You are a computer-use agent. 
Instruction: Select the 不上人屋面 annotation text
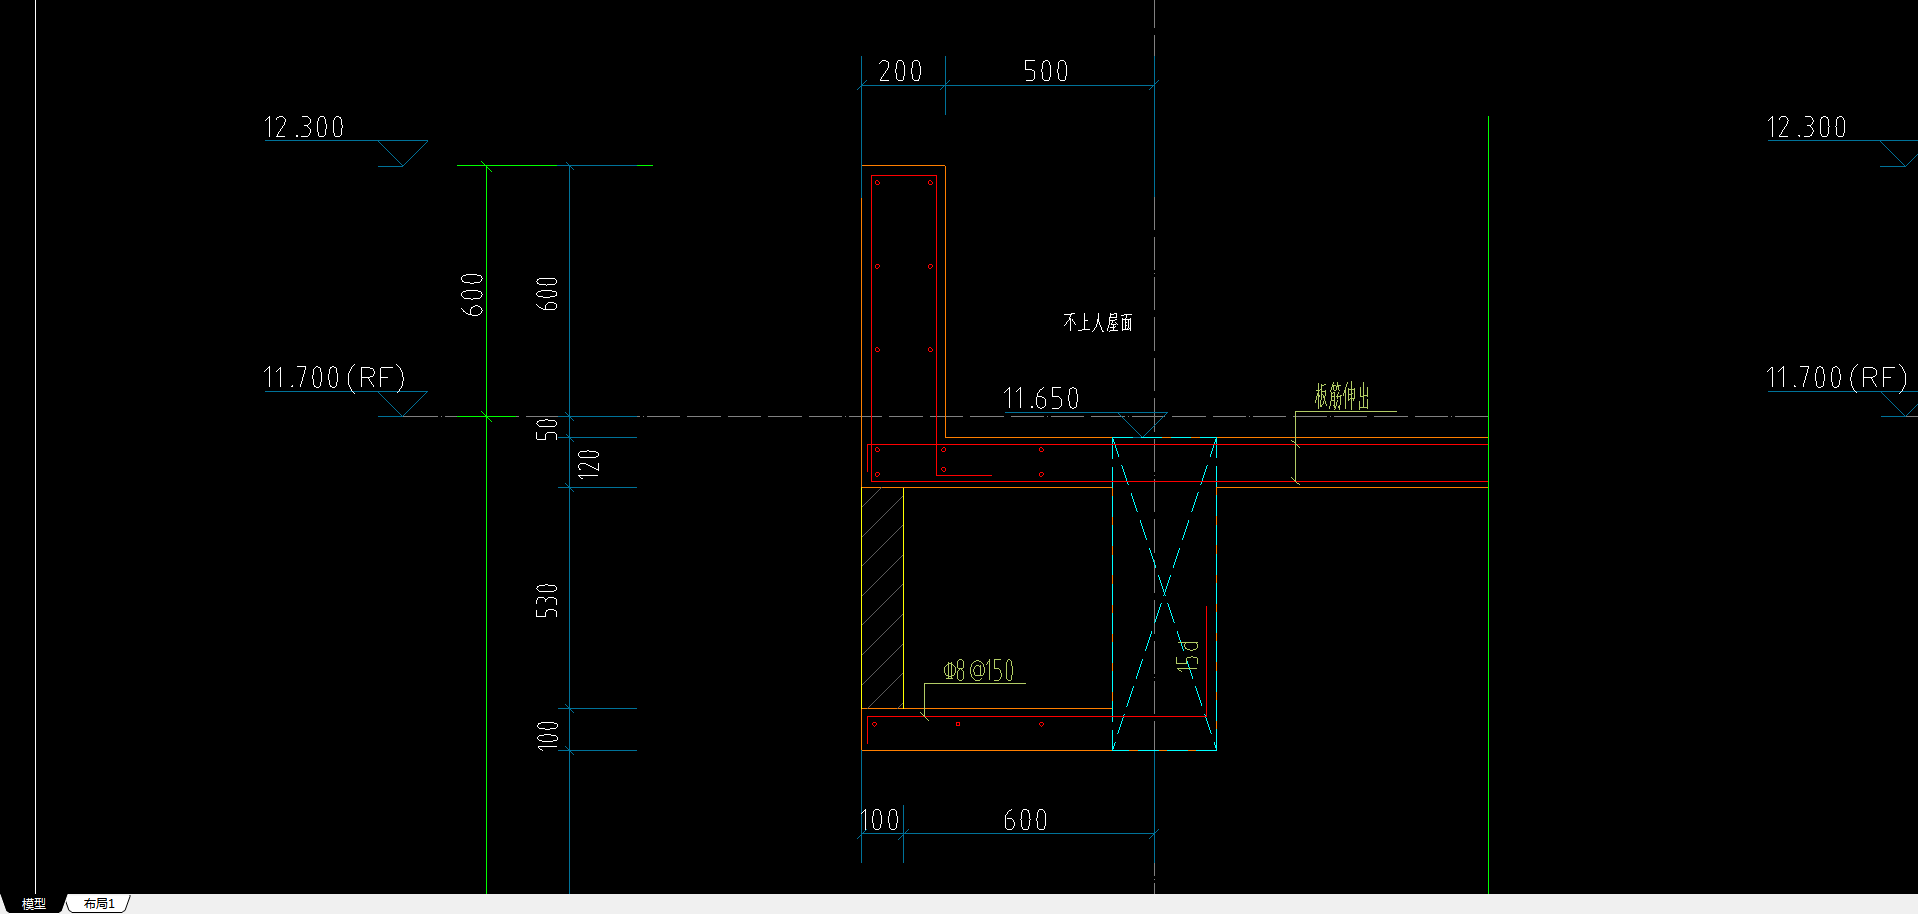(1098, 322)
